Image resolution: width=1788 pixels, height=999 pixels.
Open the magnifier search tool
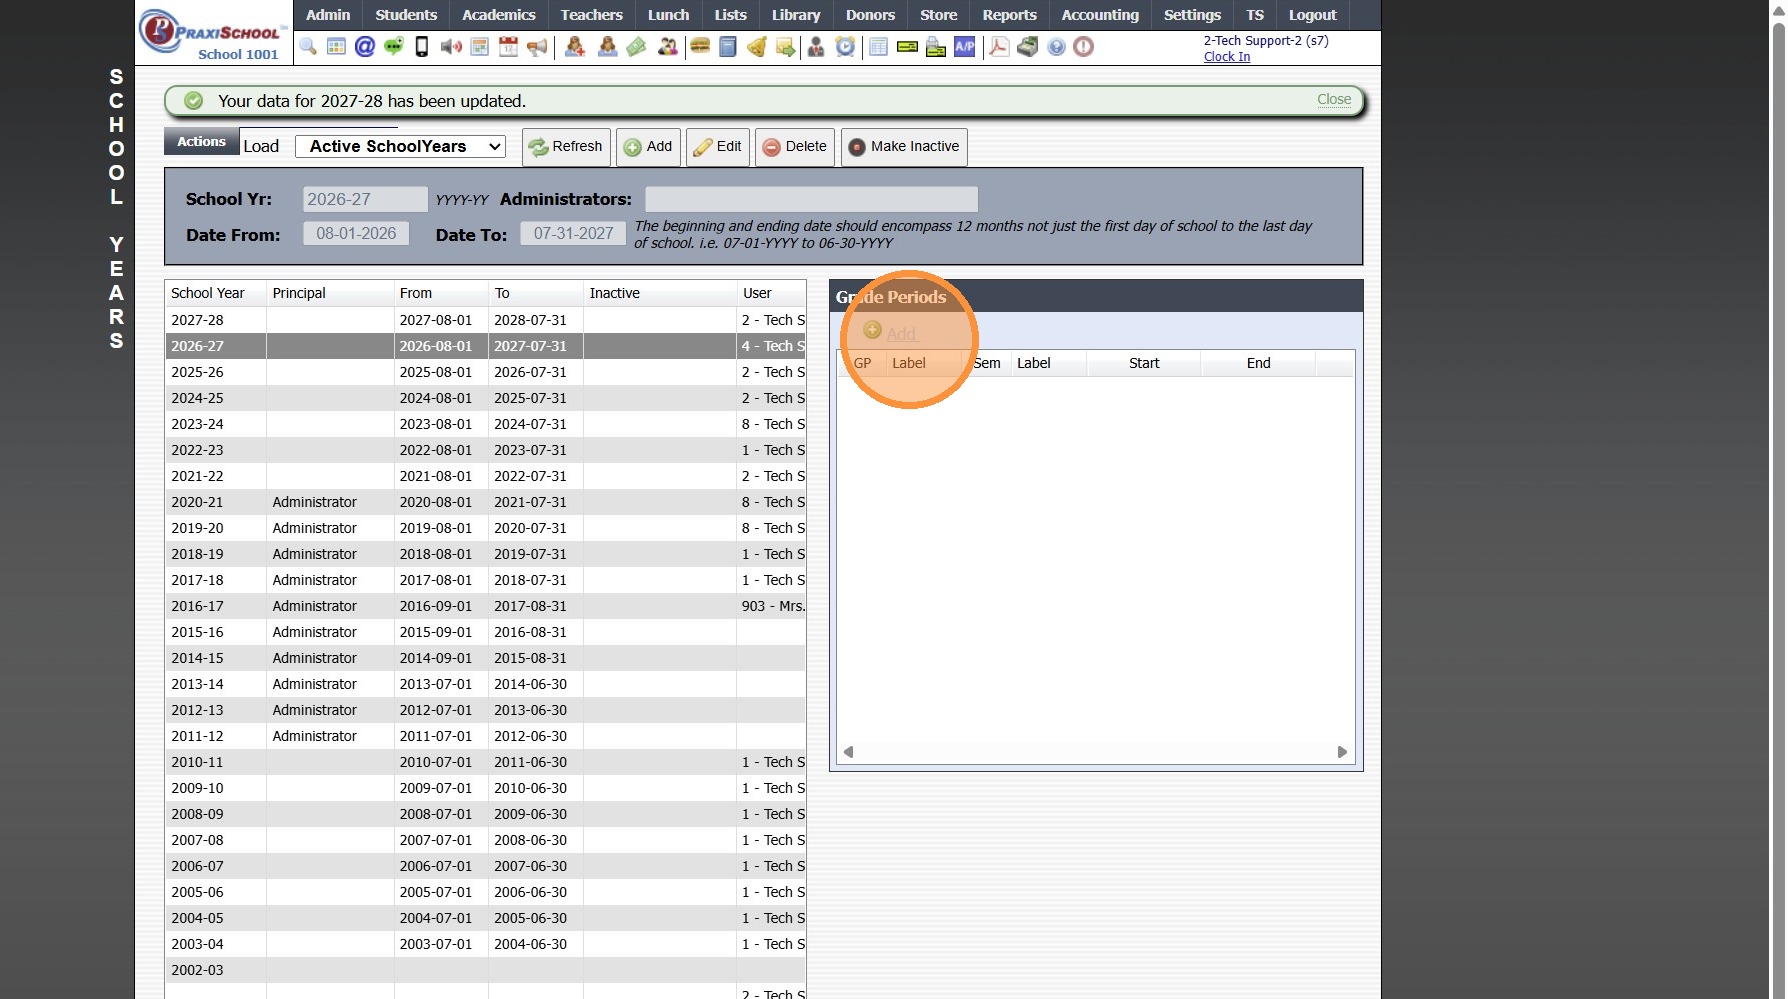point(308,47)
